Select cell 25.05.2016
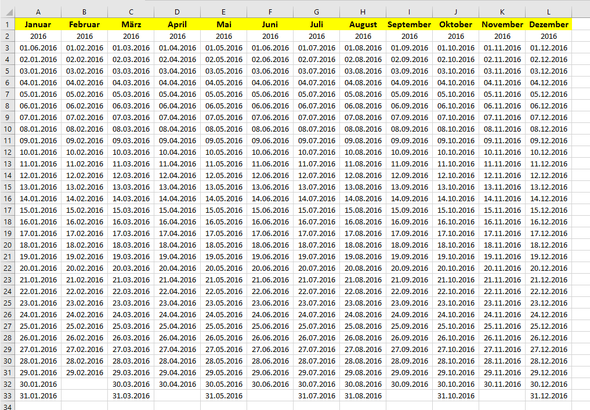 pos(224,326)
